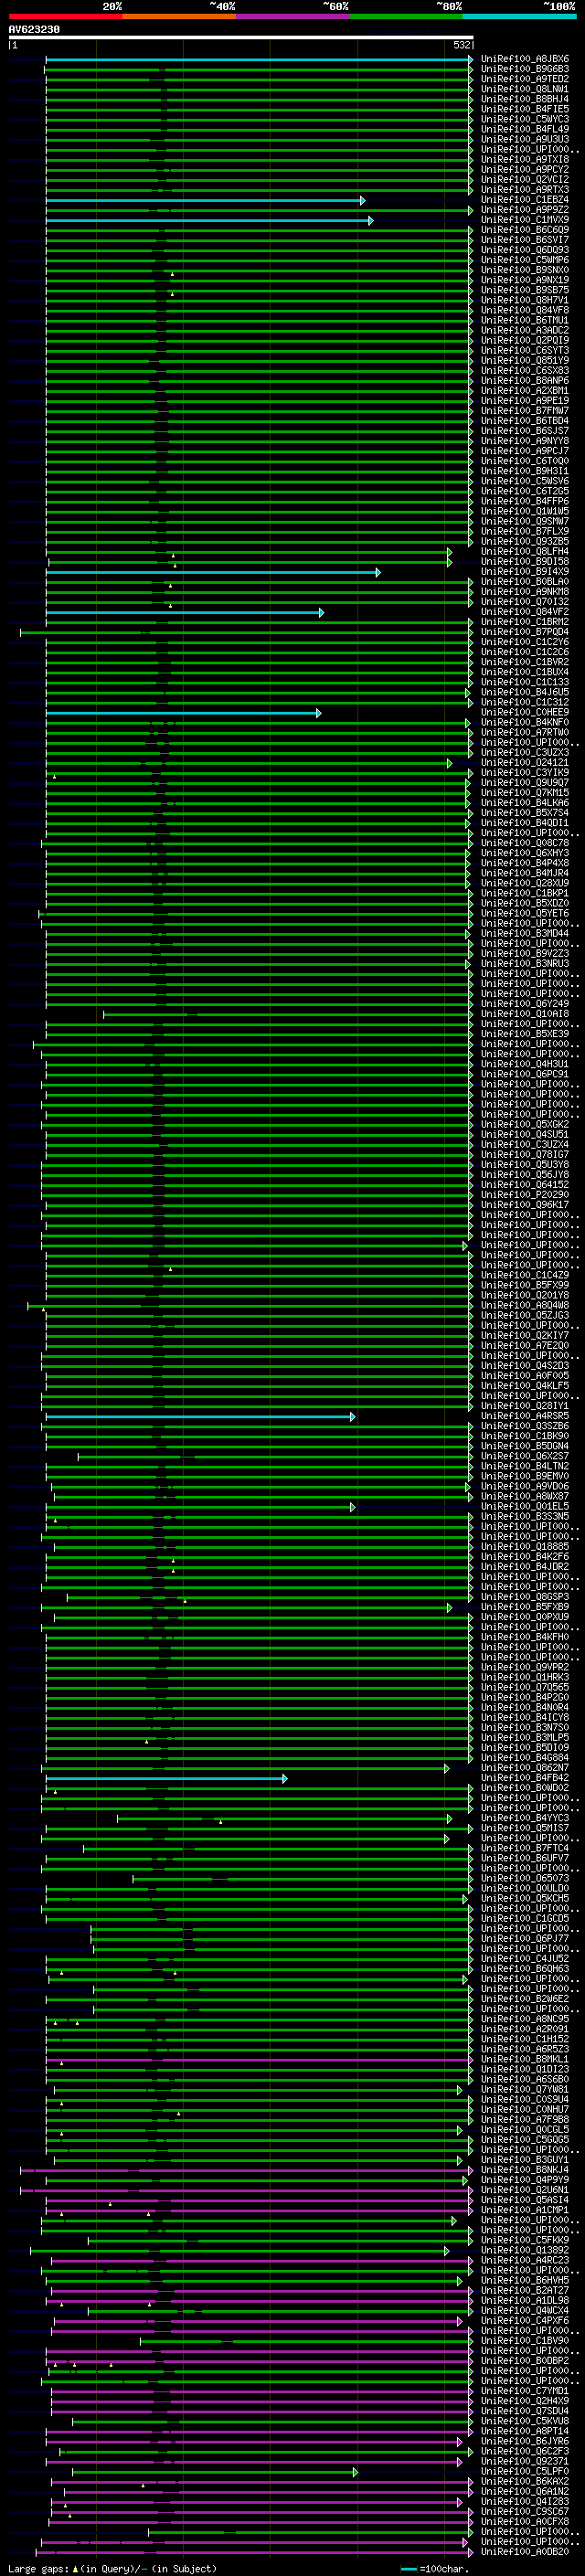Click the orange ~40% identity color segment
The height and width of the screenshot is (2576, 585).
(x=179, y=16)
